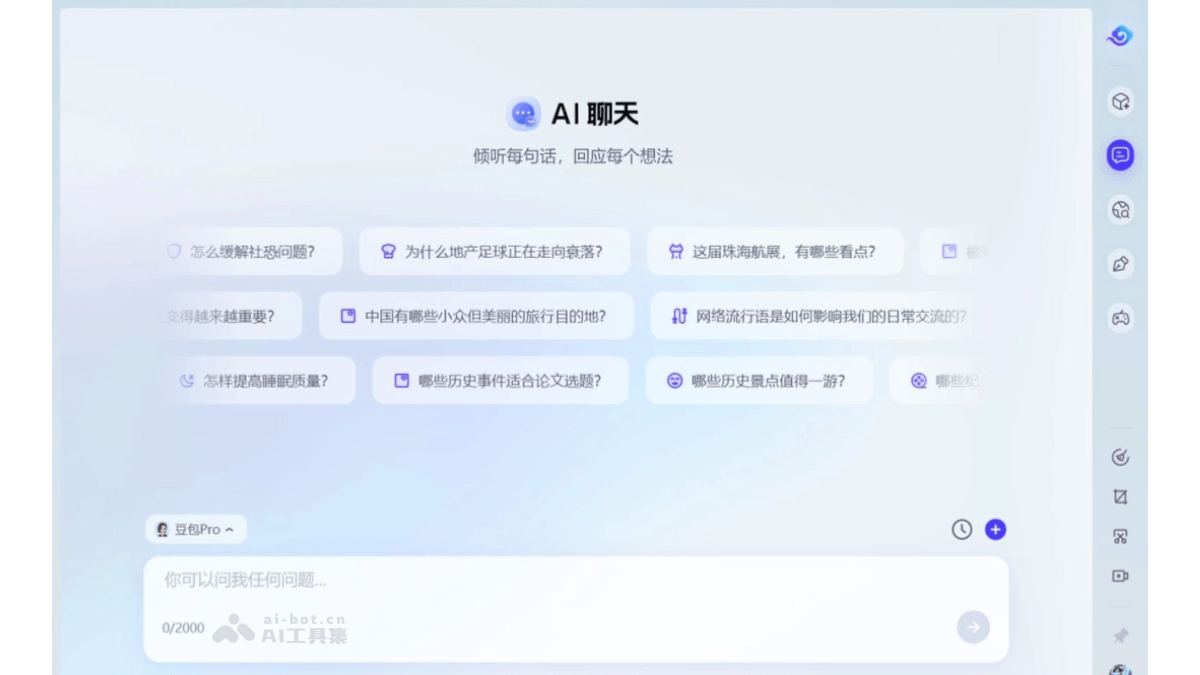Select the "这届珠海航展，有哪些看点?" suggestion
The width and height of the screenshot is (1200, 675).
point(778,252)
